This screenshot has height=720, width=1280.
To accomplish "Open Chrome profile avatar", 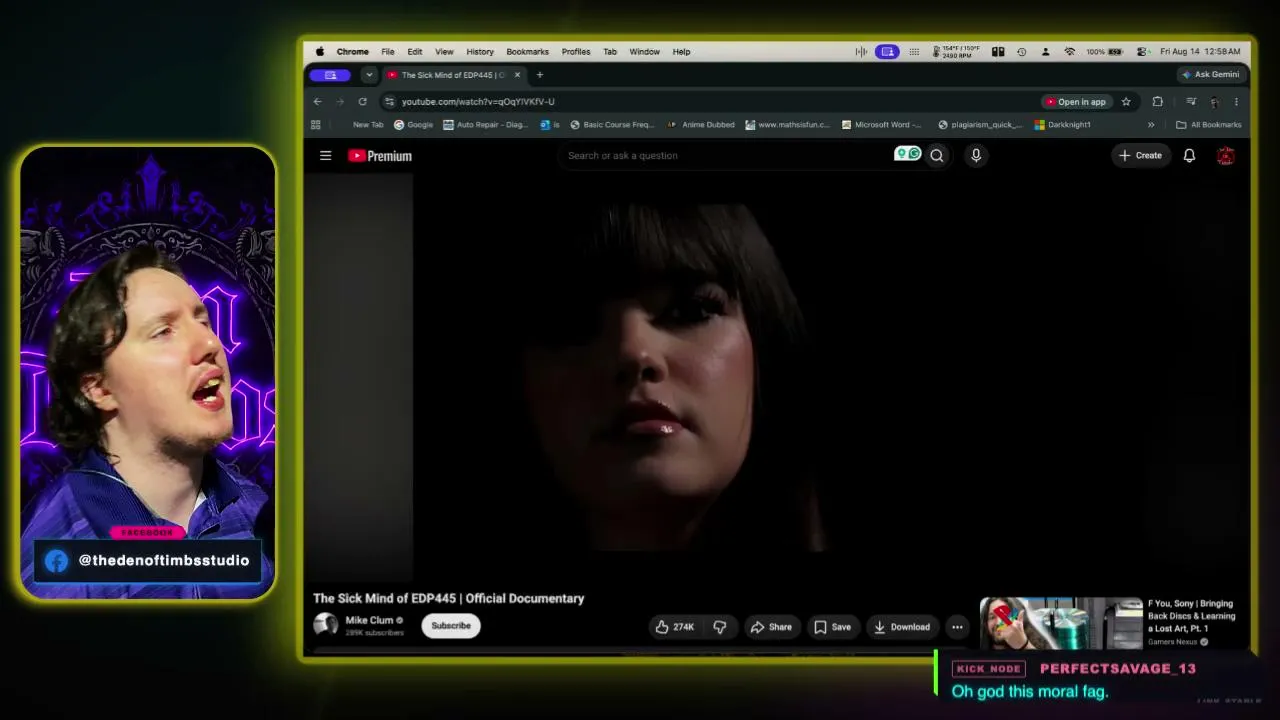I will pyautogui.click(x=1214, y=101).
